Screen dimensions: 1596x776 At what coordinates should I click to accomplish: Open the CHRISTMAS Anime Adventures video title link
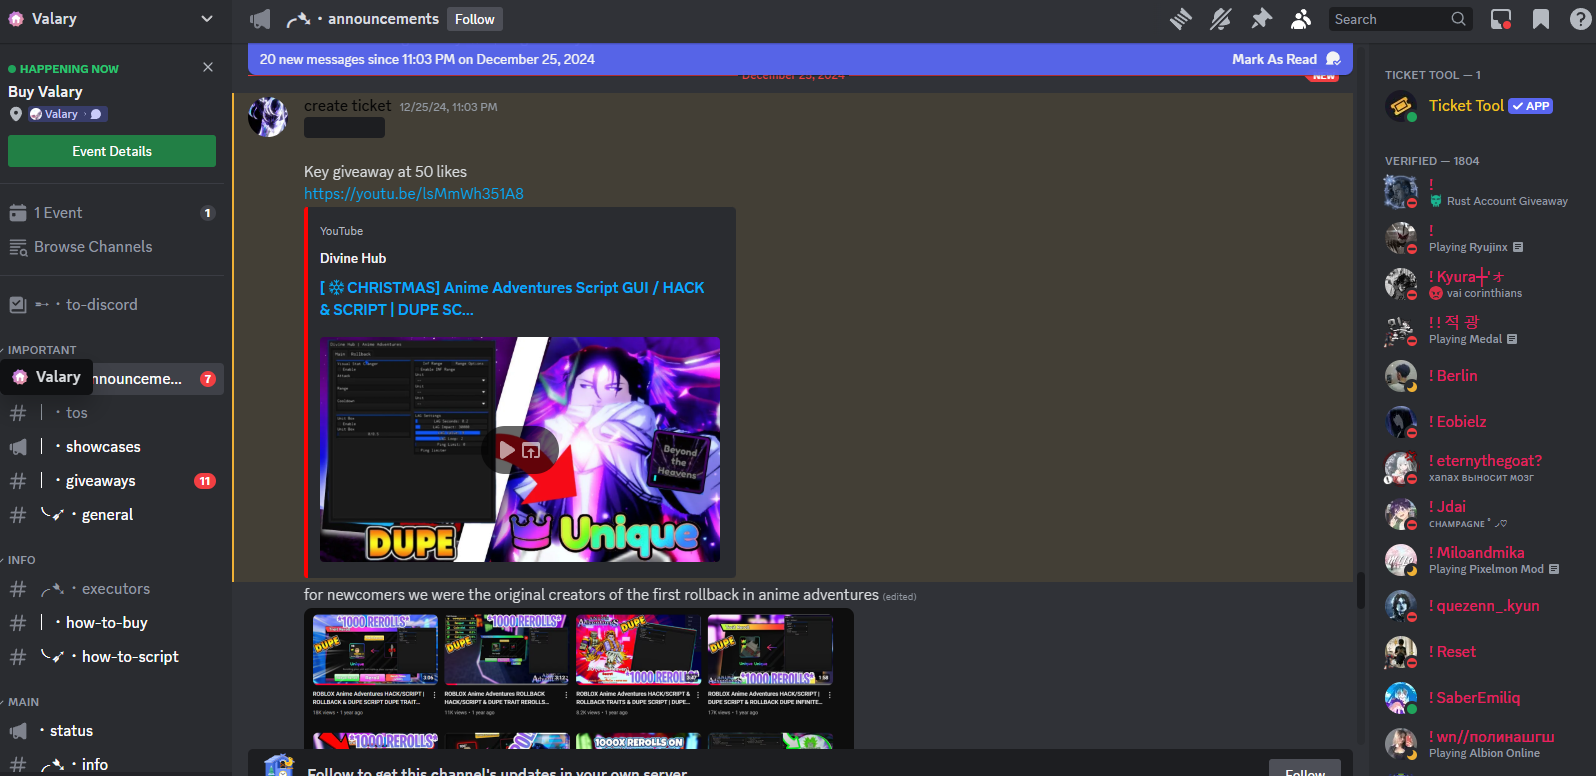click(x=512, y=298)
